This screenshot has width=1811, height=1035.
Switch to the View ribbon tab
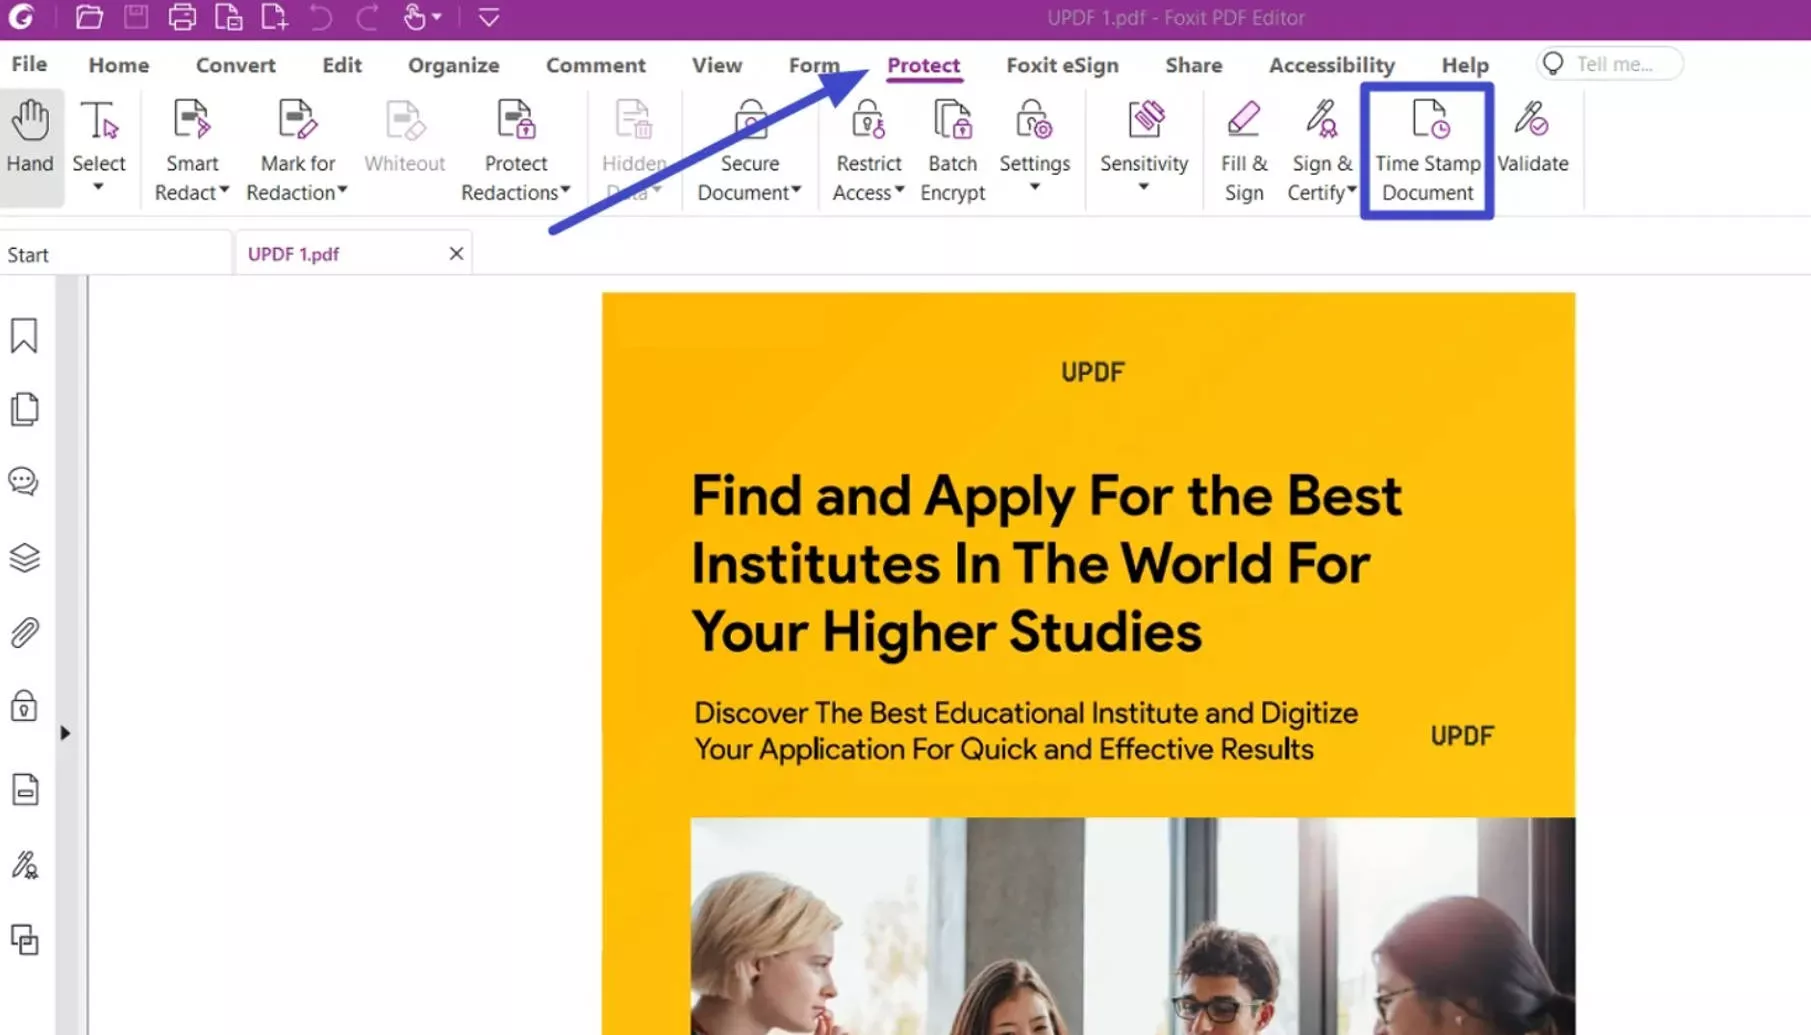[717, 65]
